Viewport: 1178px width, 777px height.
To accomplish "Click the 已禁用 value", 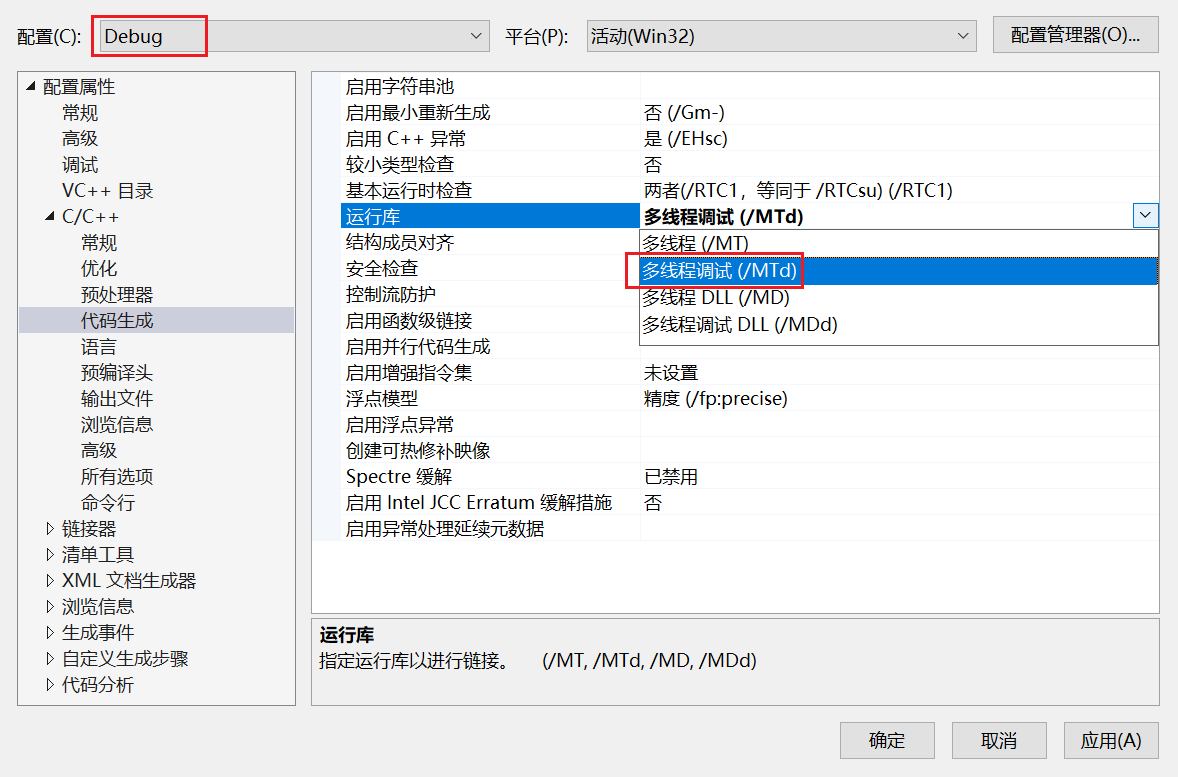I will (x=671, y=476).
